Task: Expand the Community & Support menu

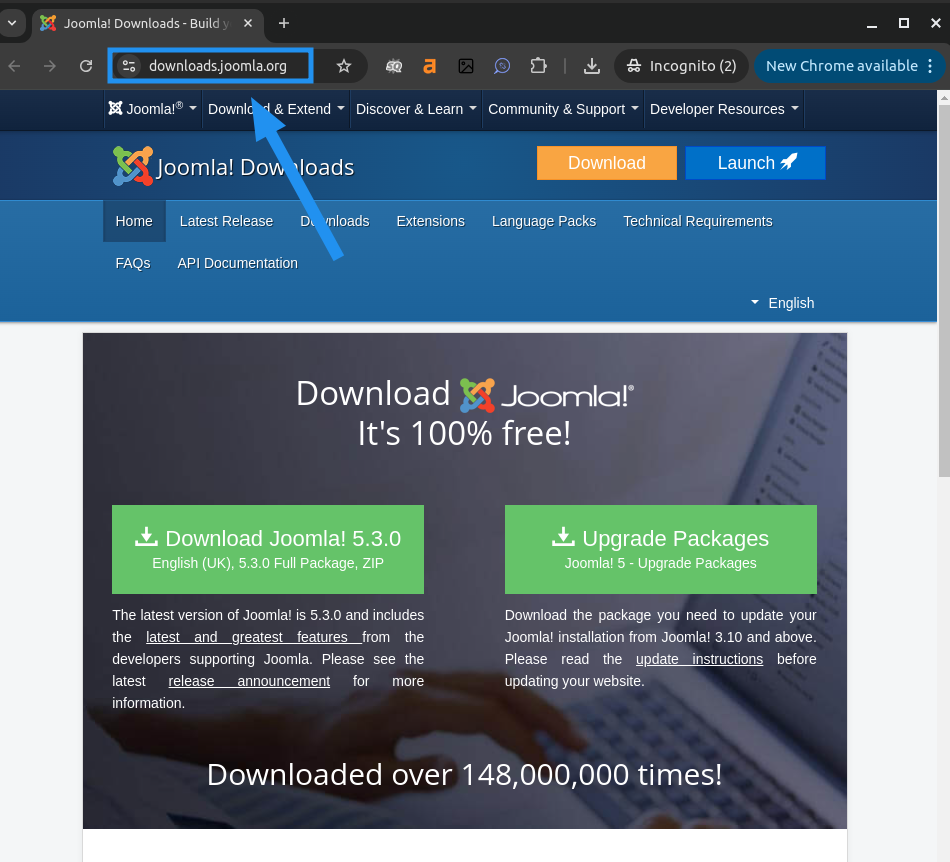Action: pos(563,109)
